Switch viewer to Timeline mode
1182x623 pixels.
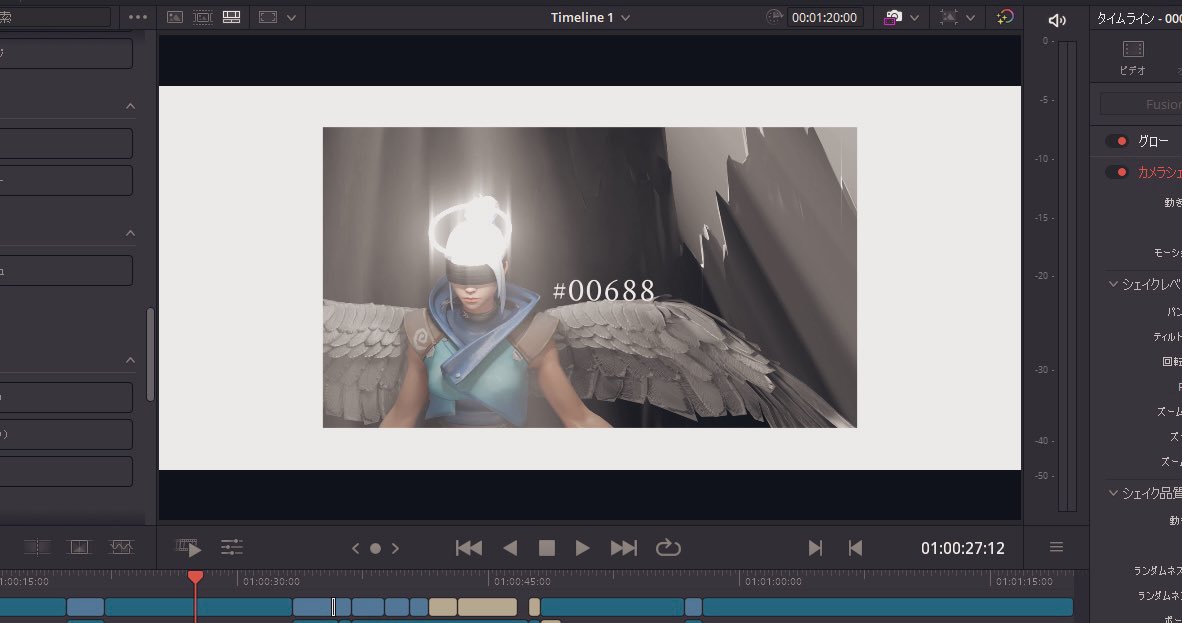click(x=231, y=17)
